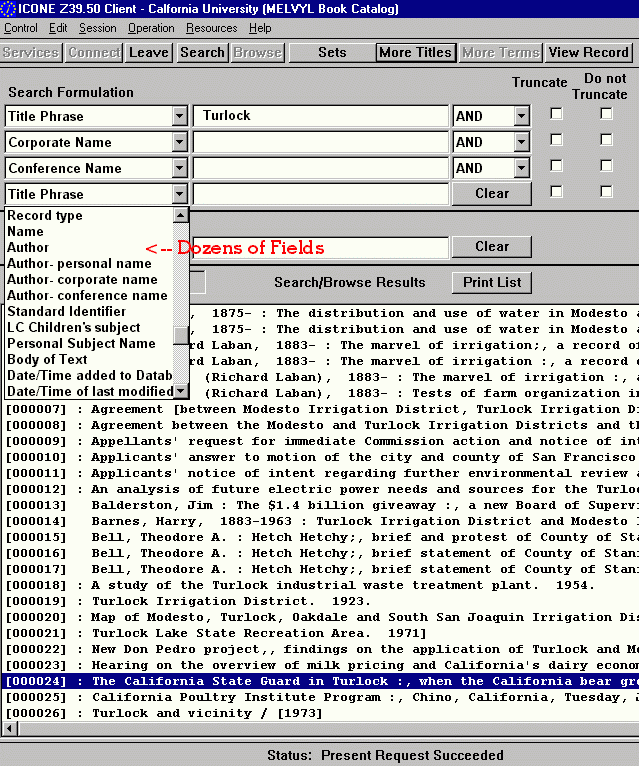Click the field list scroll-down arrow
639x766 pixels.
(x=181, y=390)
